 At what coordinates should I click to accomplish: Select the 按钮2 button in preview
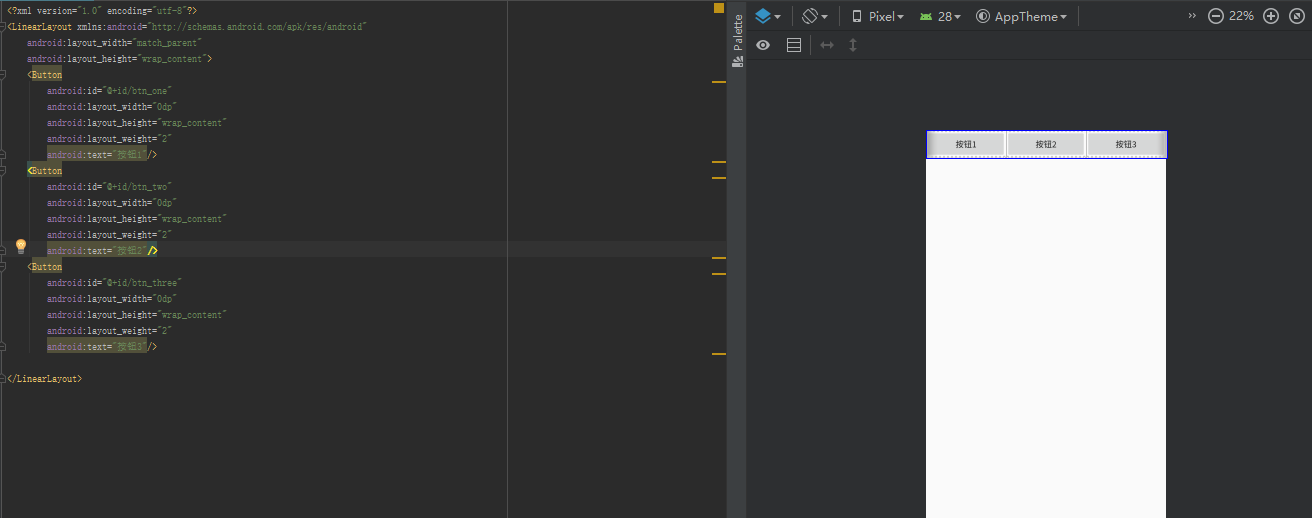(x=1046, y=145)
